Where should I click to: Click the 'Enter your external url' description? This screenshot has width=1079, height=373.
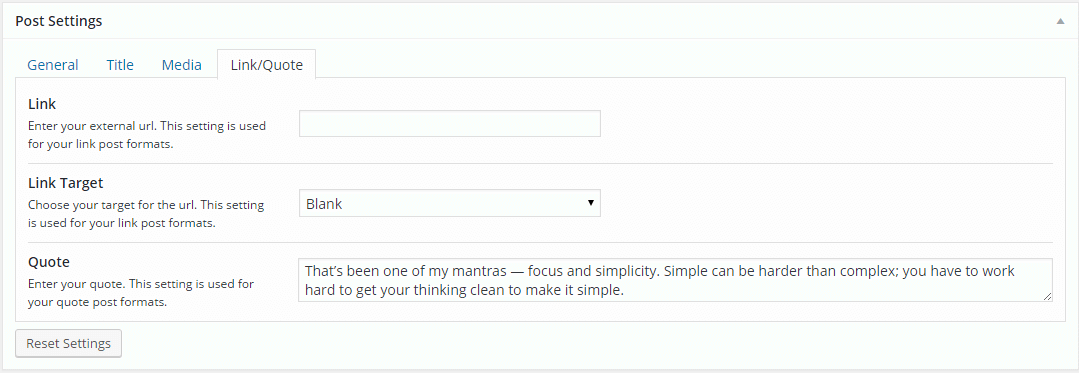pos(147,136)
